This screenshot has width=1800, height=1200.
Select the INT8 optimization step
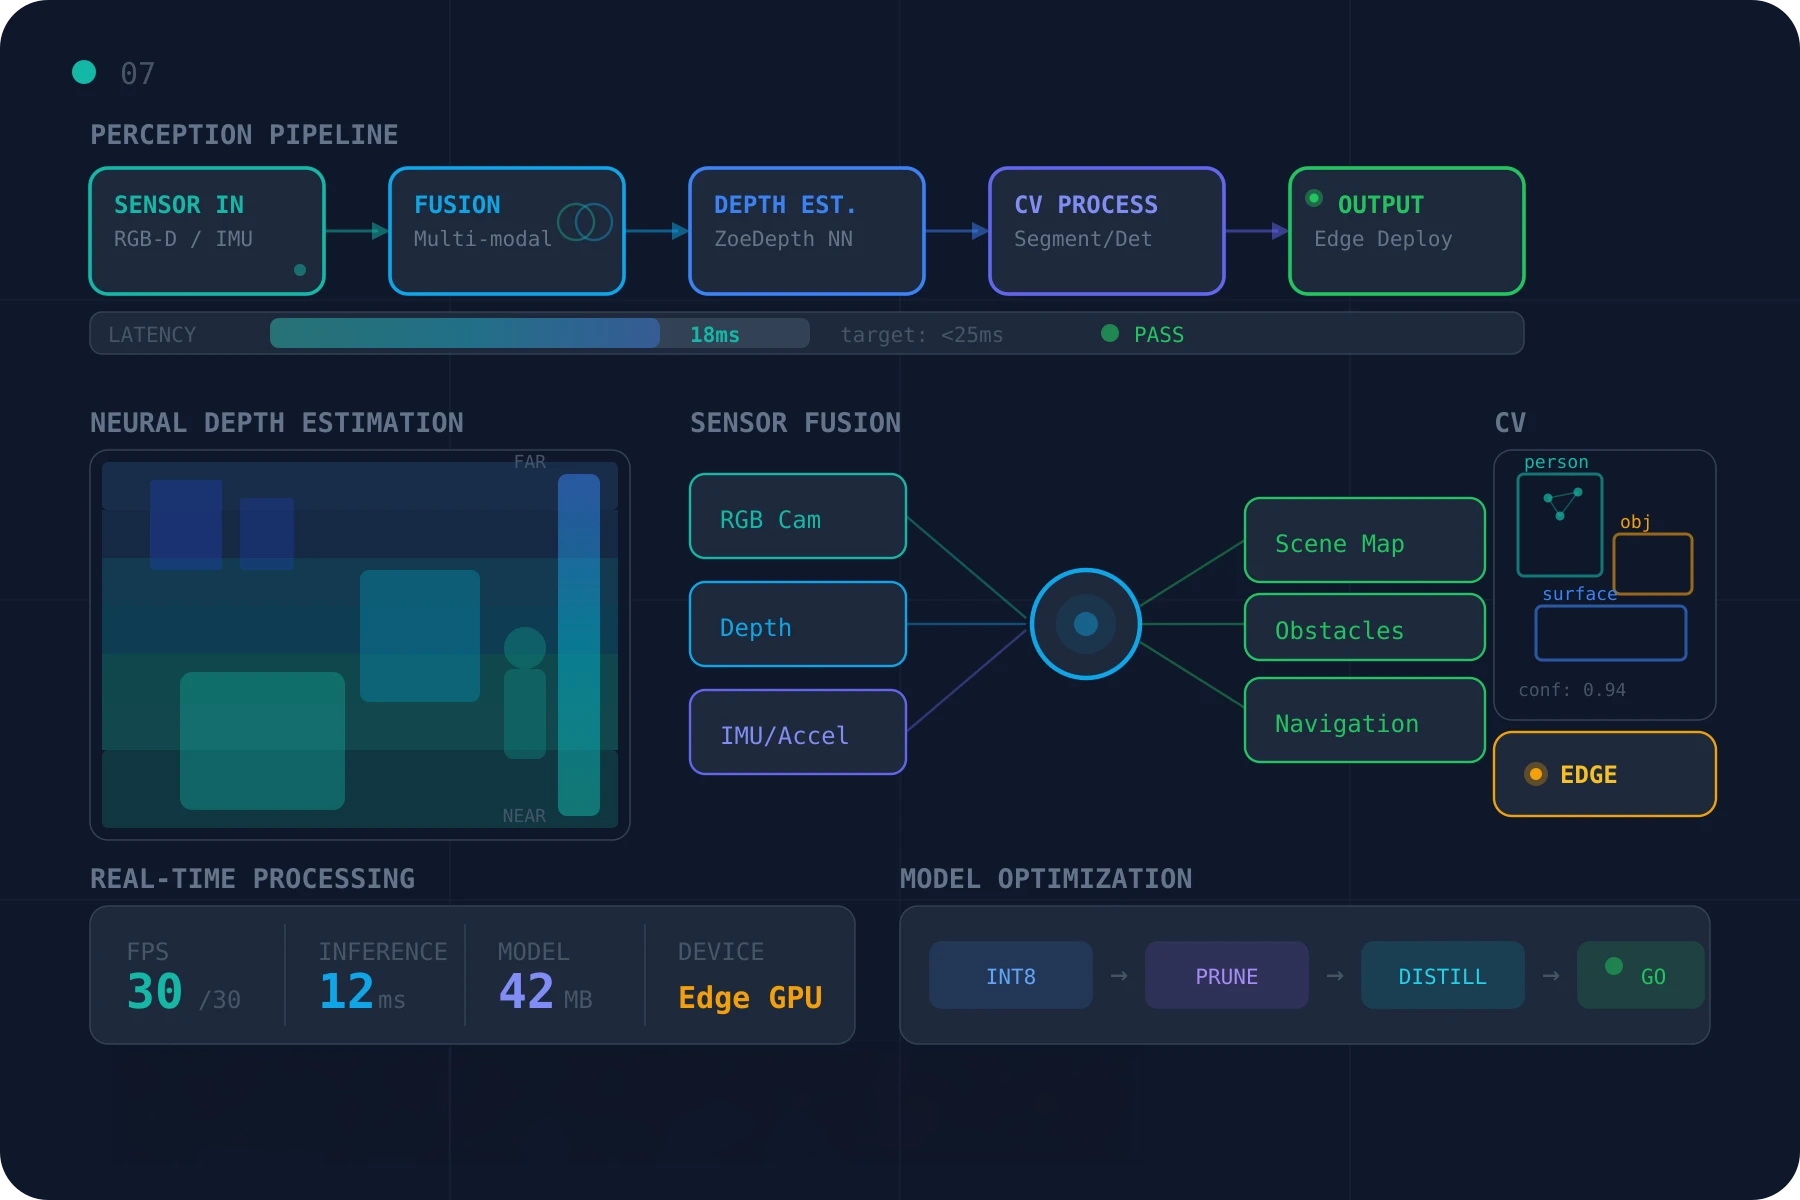point(1010,975)
